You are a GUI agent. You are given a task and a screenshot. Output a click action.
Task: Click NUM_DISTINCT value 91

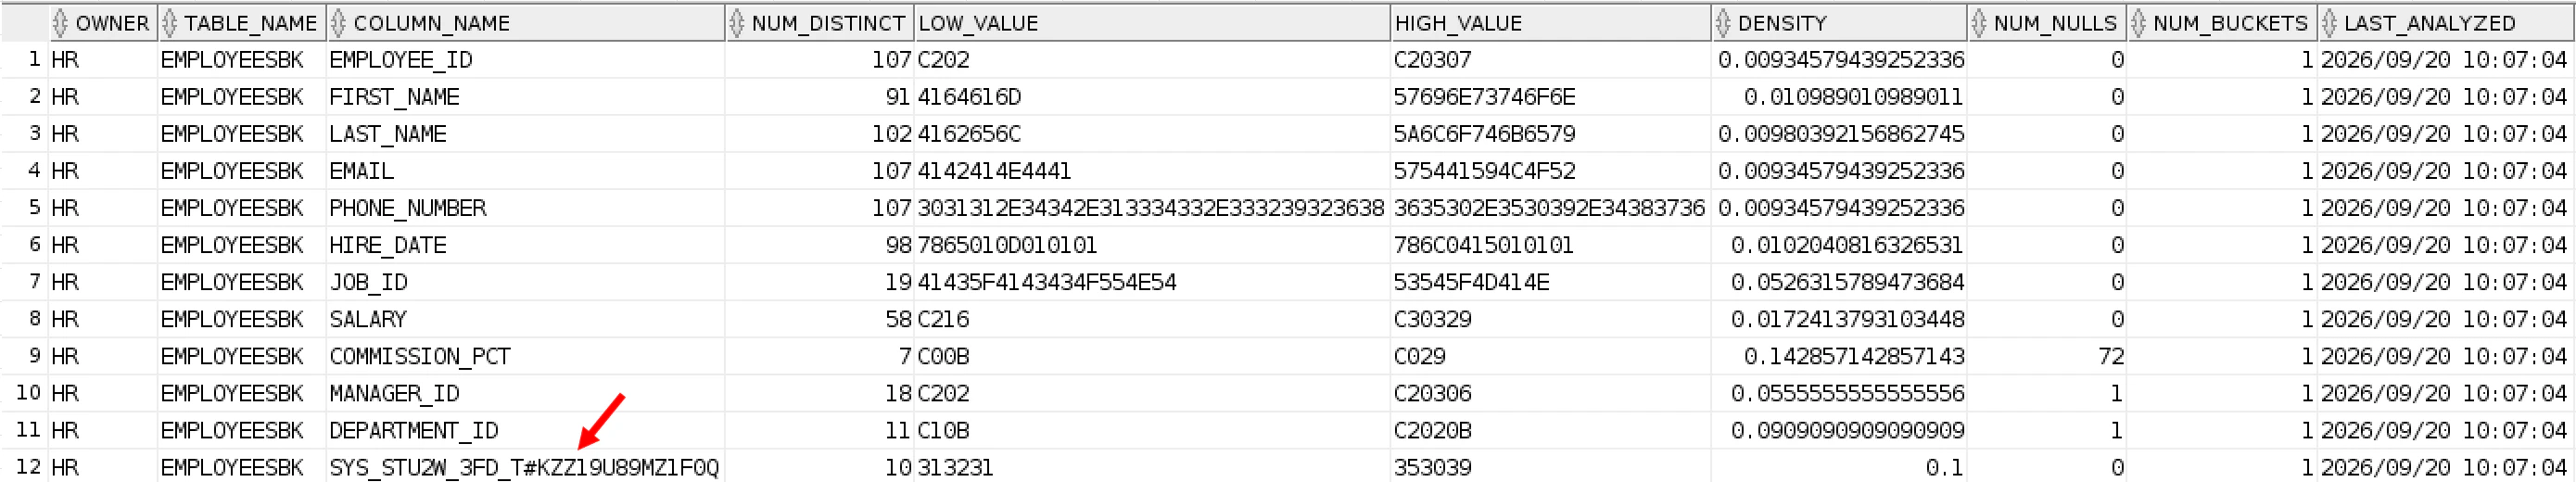click(897, 97)
